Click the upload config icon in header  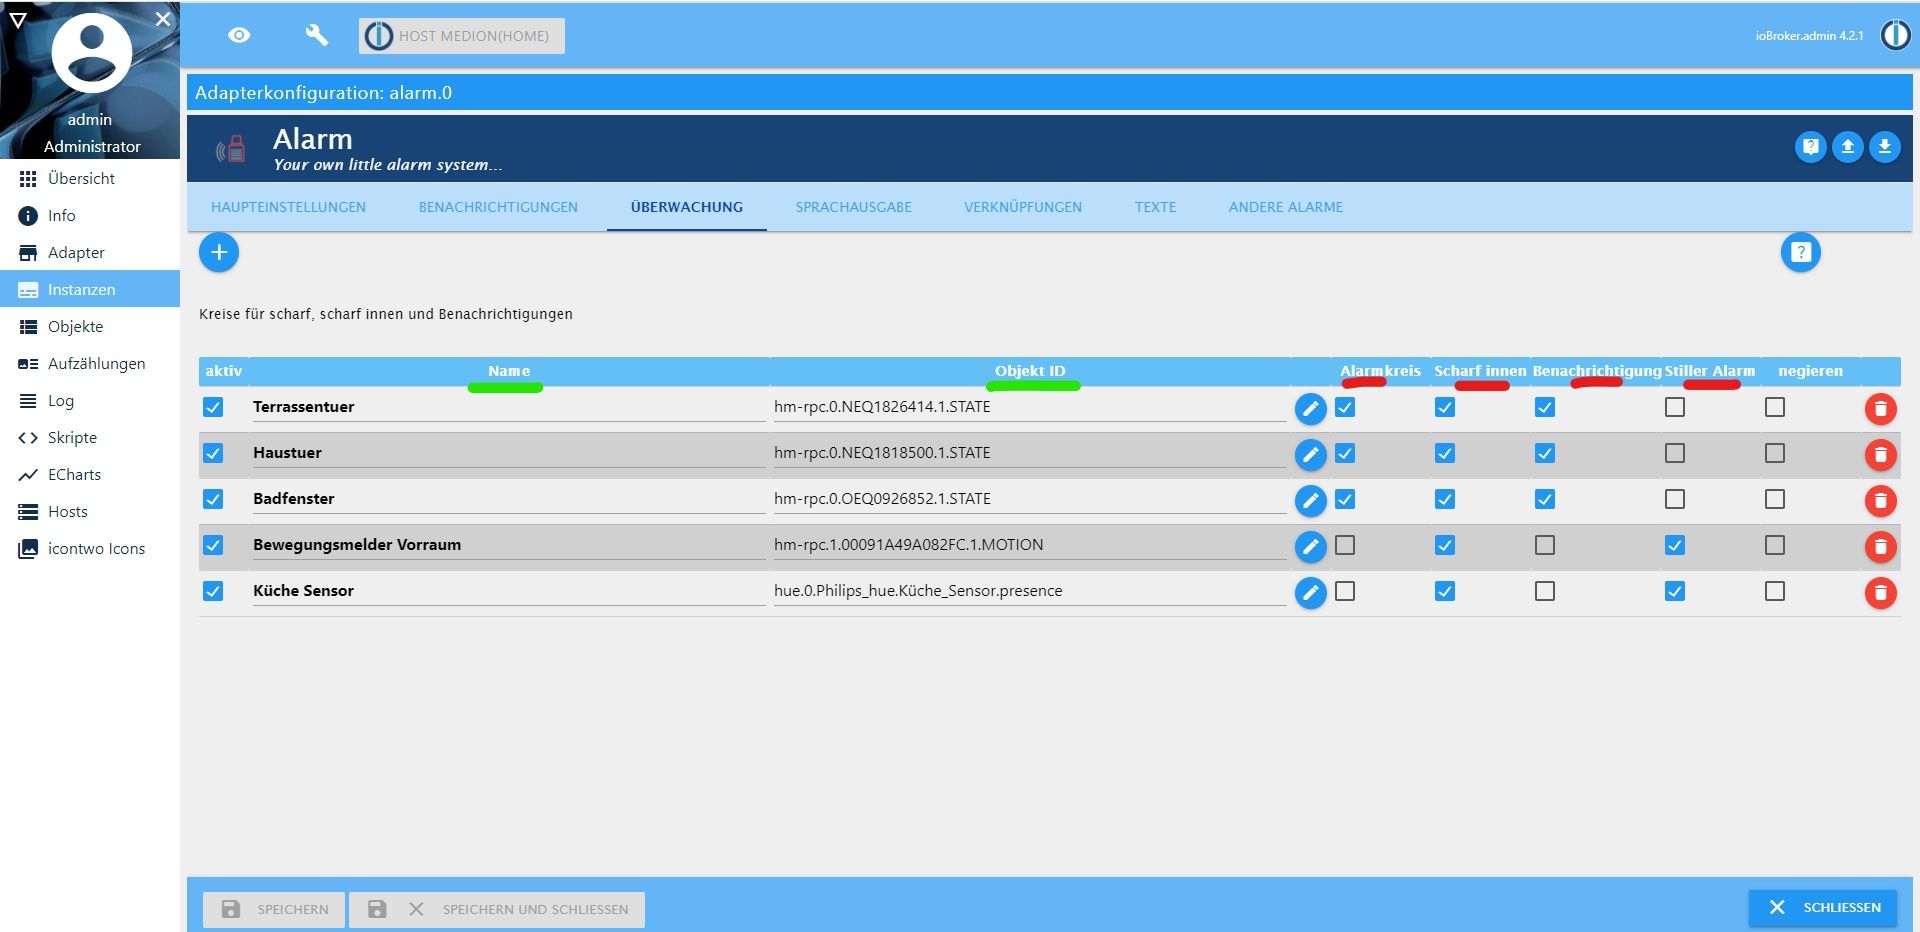click(x=1847, y=147)
